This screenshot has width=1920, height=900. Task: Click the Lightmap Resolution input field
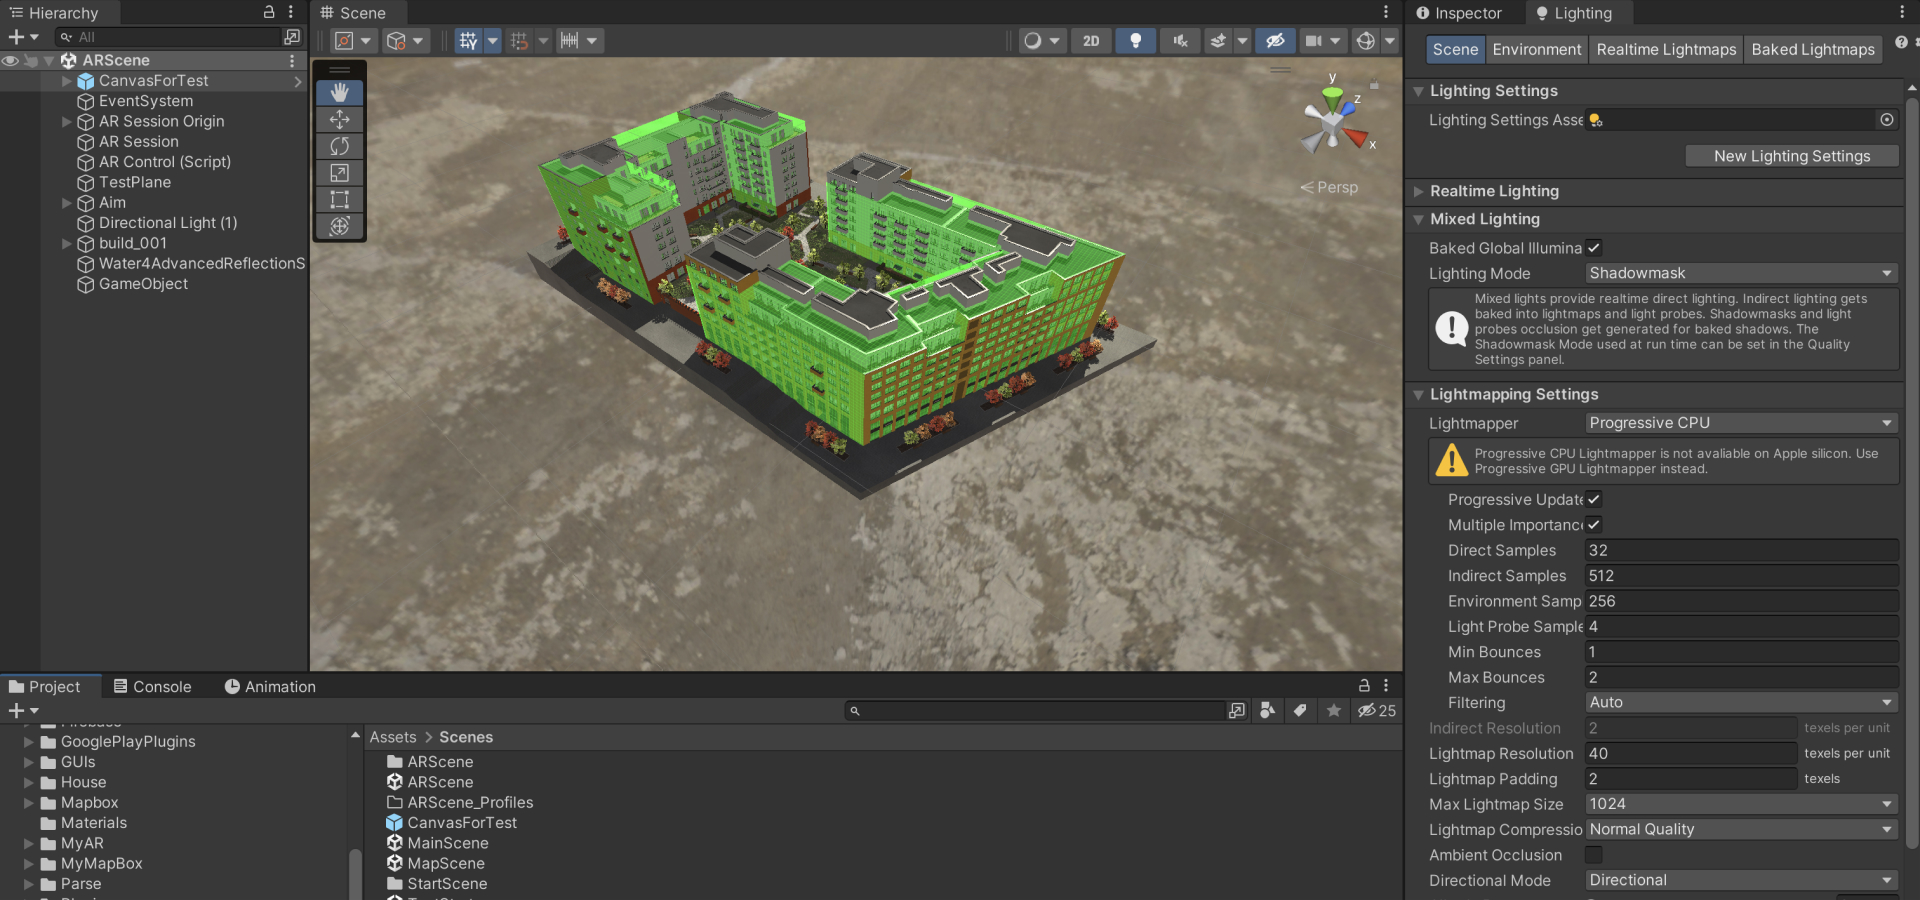click(1690, 753)
